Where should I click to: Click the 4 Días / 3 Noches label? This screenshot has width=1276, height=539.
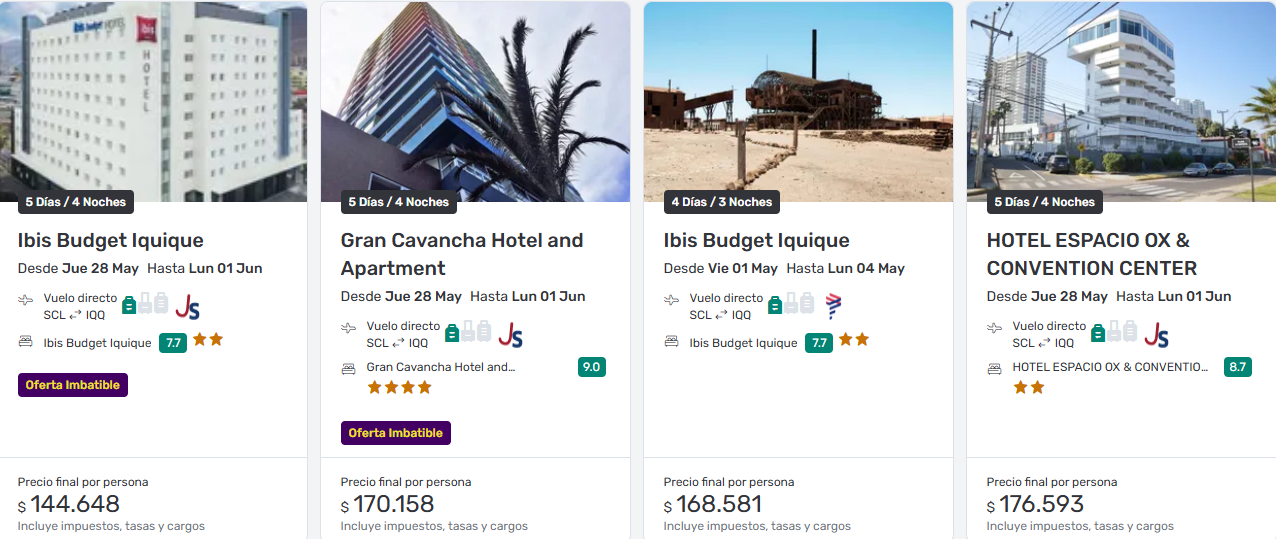pyautogui.click(x=722, y=202)
